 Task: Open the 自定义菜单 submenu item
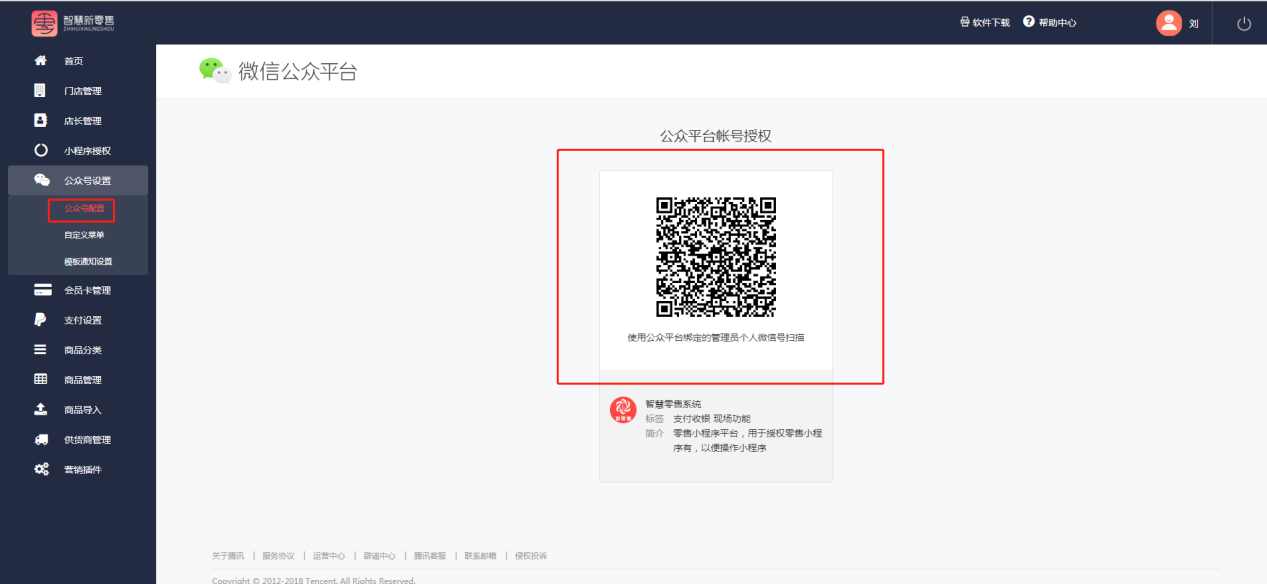(84, 235)
